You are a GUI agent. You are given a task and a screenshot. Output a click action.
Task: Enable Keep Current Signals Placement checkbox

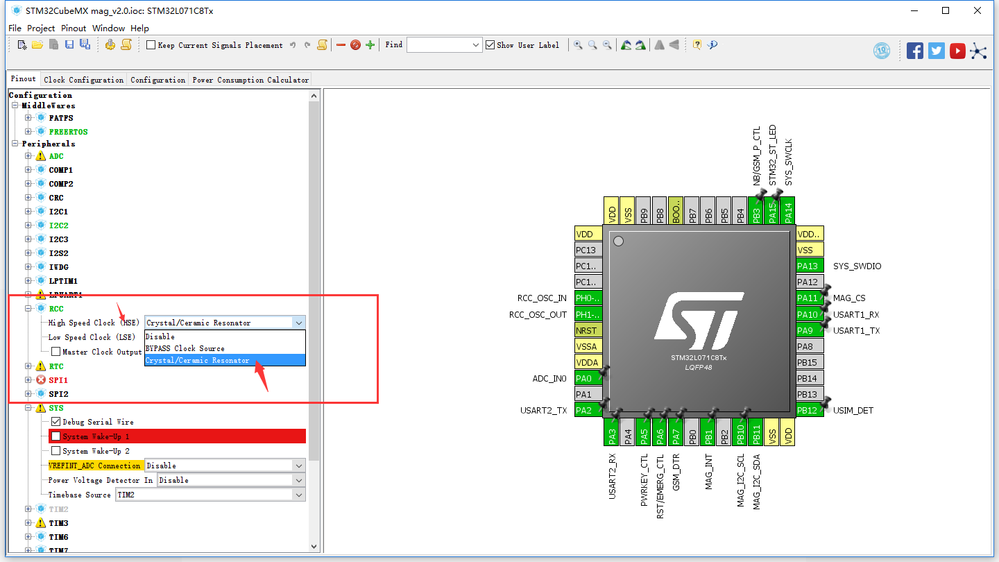(x=151, y=45)
